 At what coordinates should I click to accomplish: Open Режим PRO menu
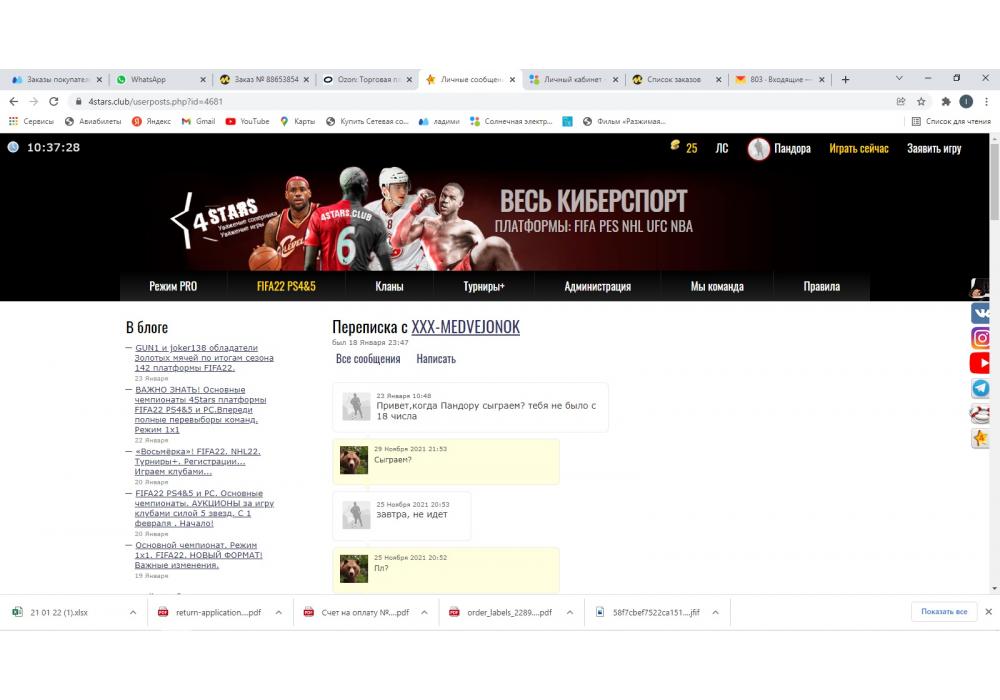click(x=173, y=287)
